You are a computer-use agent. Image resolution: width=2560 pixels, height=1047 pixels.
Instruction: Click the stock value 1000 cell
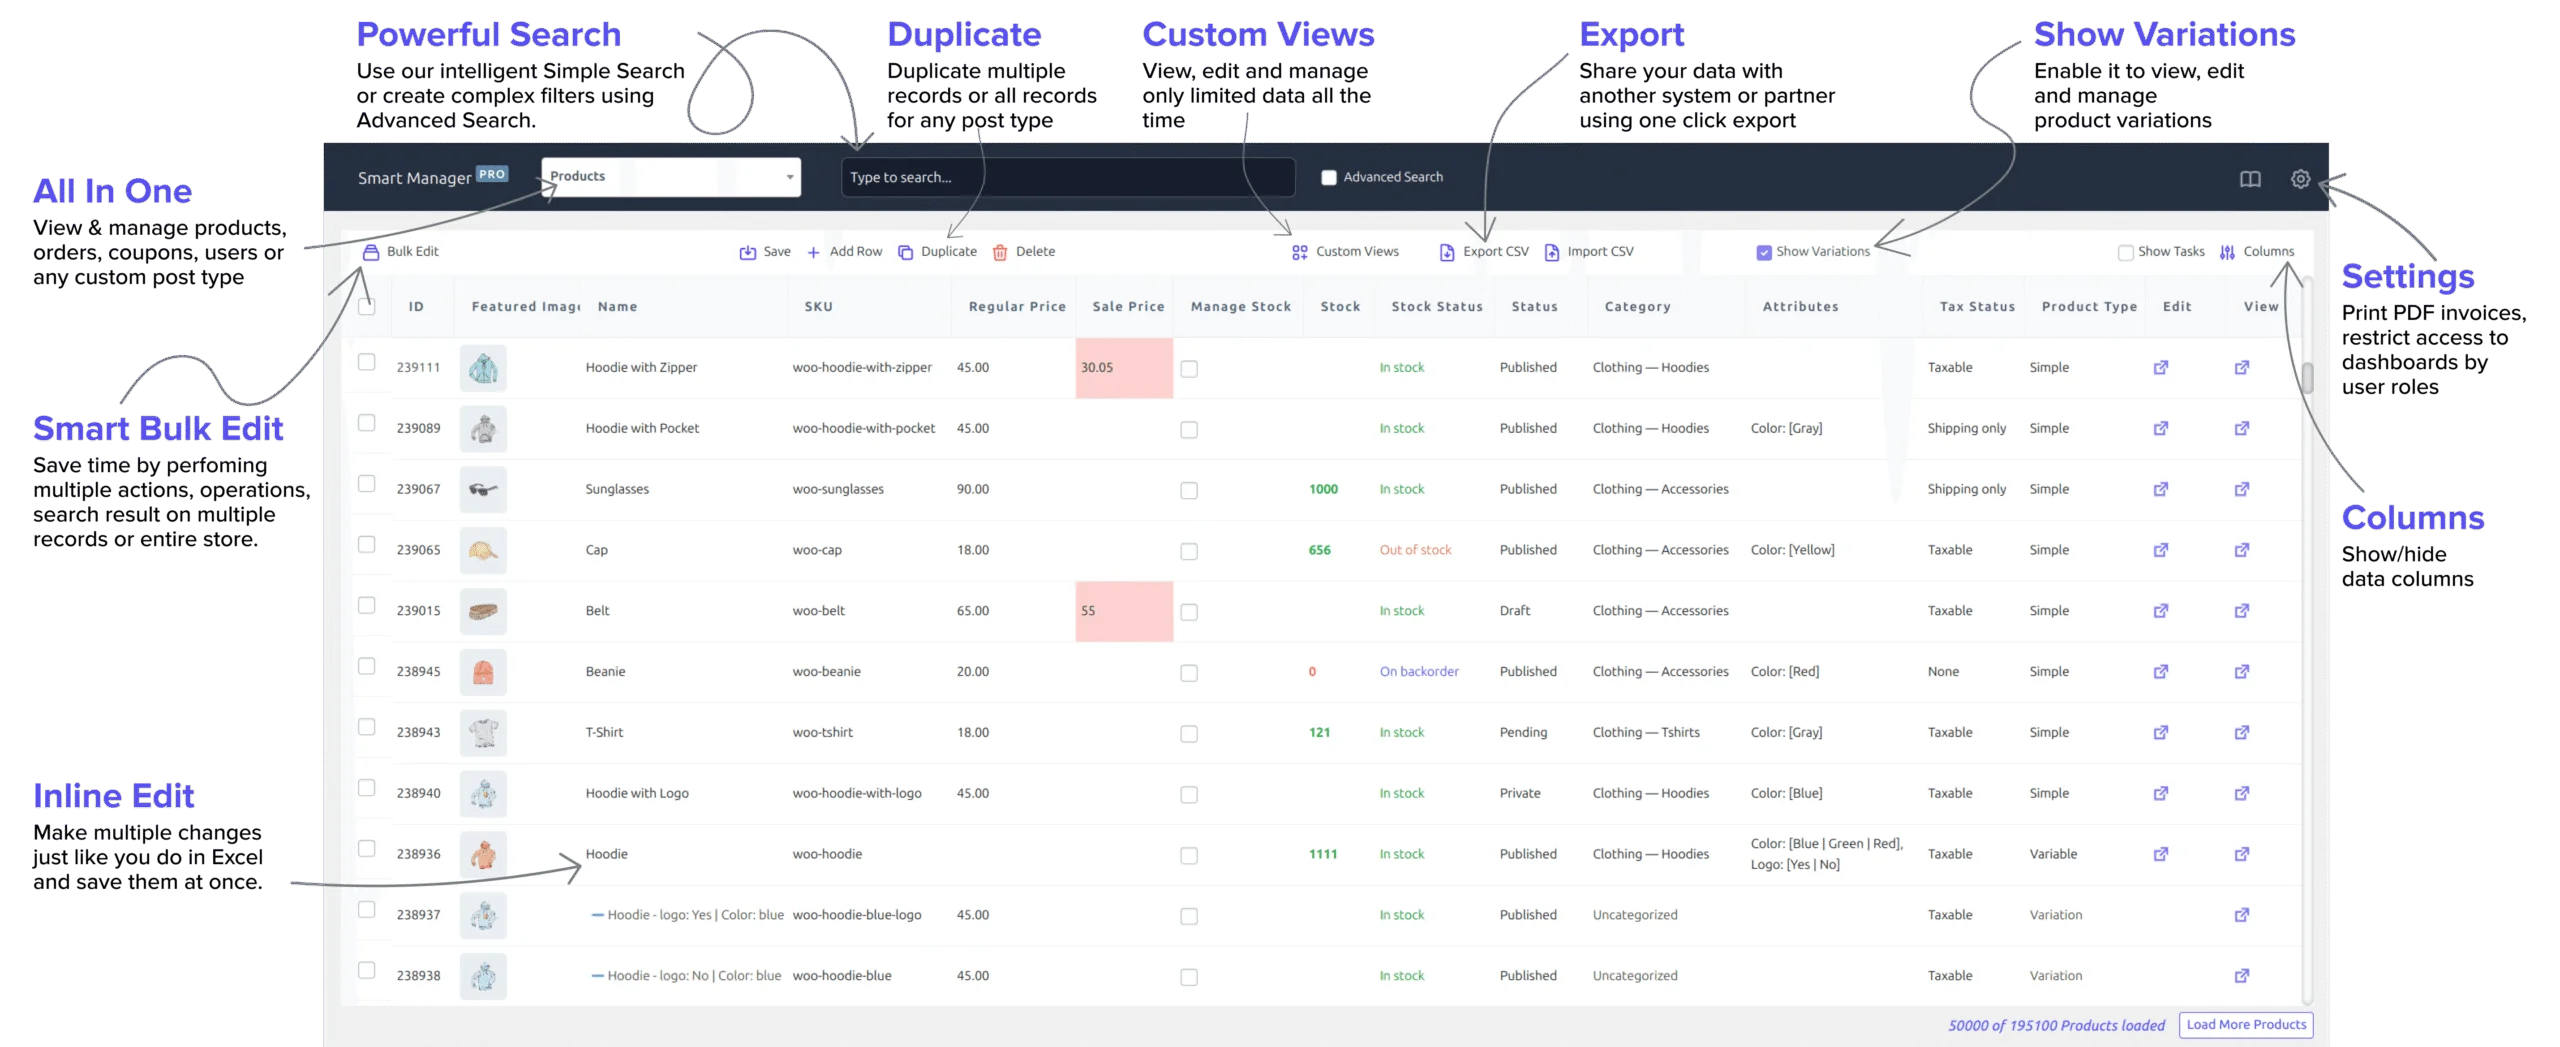(1323, 489)
